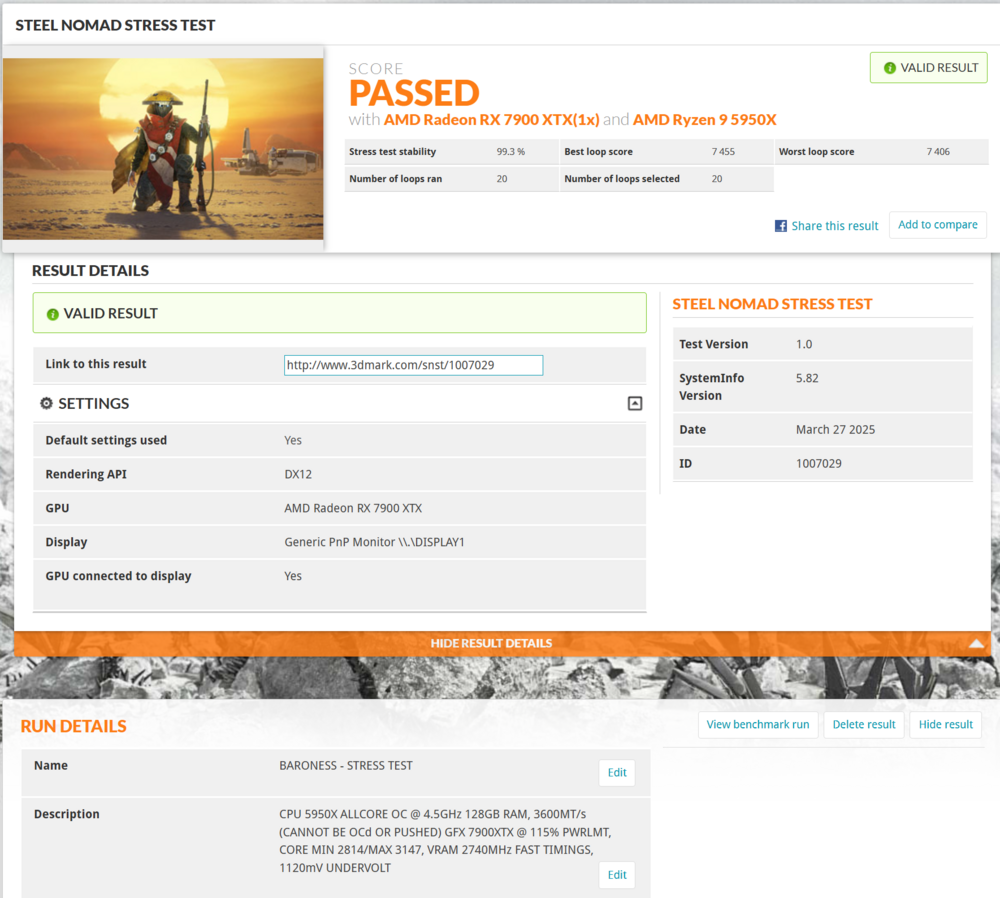1000x898 pixels.
Task: Click the Share this result link text
Action: [x=834, y=226]
